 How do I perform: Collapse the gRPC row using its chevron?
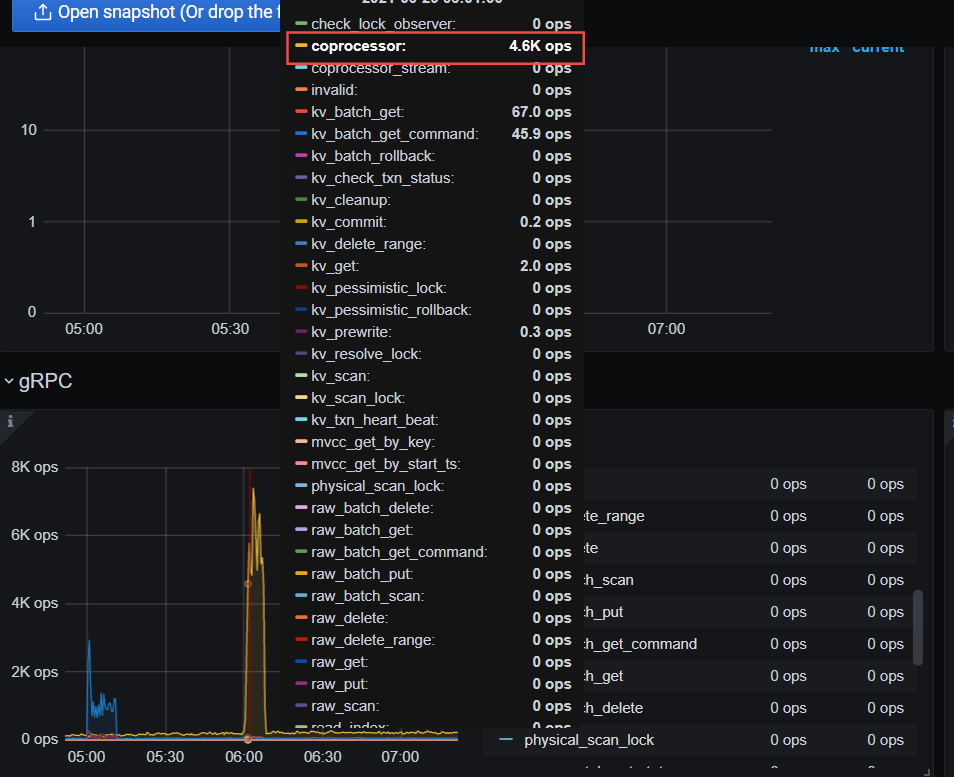(9, 381)
